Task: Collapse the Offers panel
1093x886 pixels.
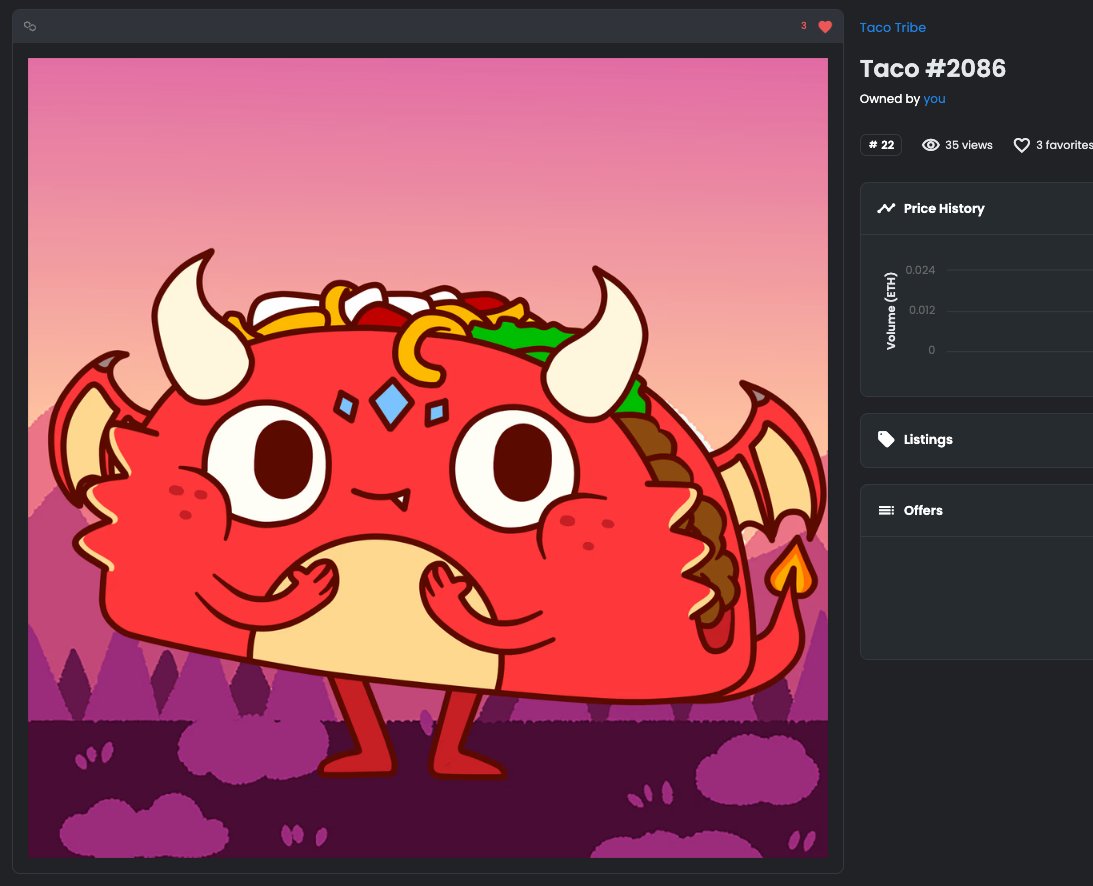Action: click(977, 510)
